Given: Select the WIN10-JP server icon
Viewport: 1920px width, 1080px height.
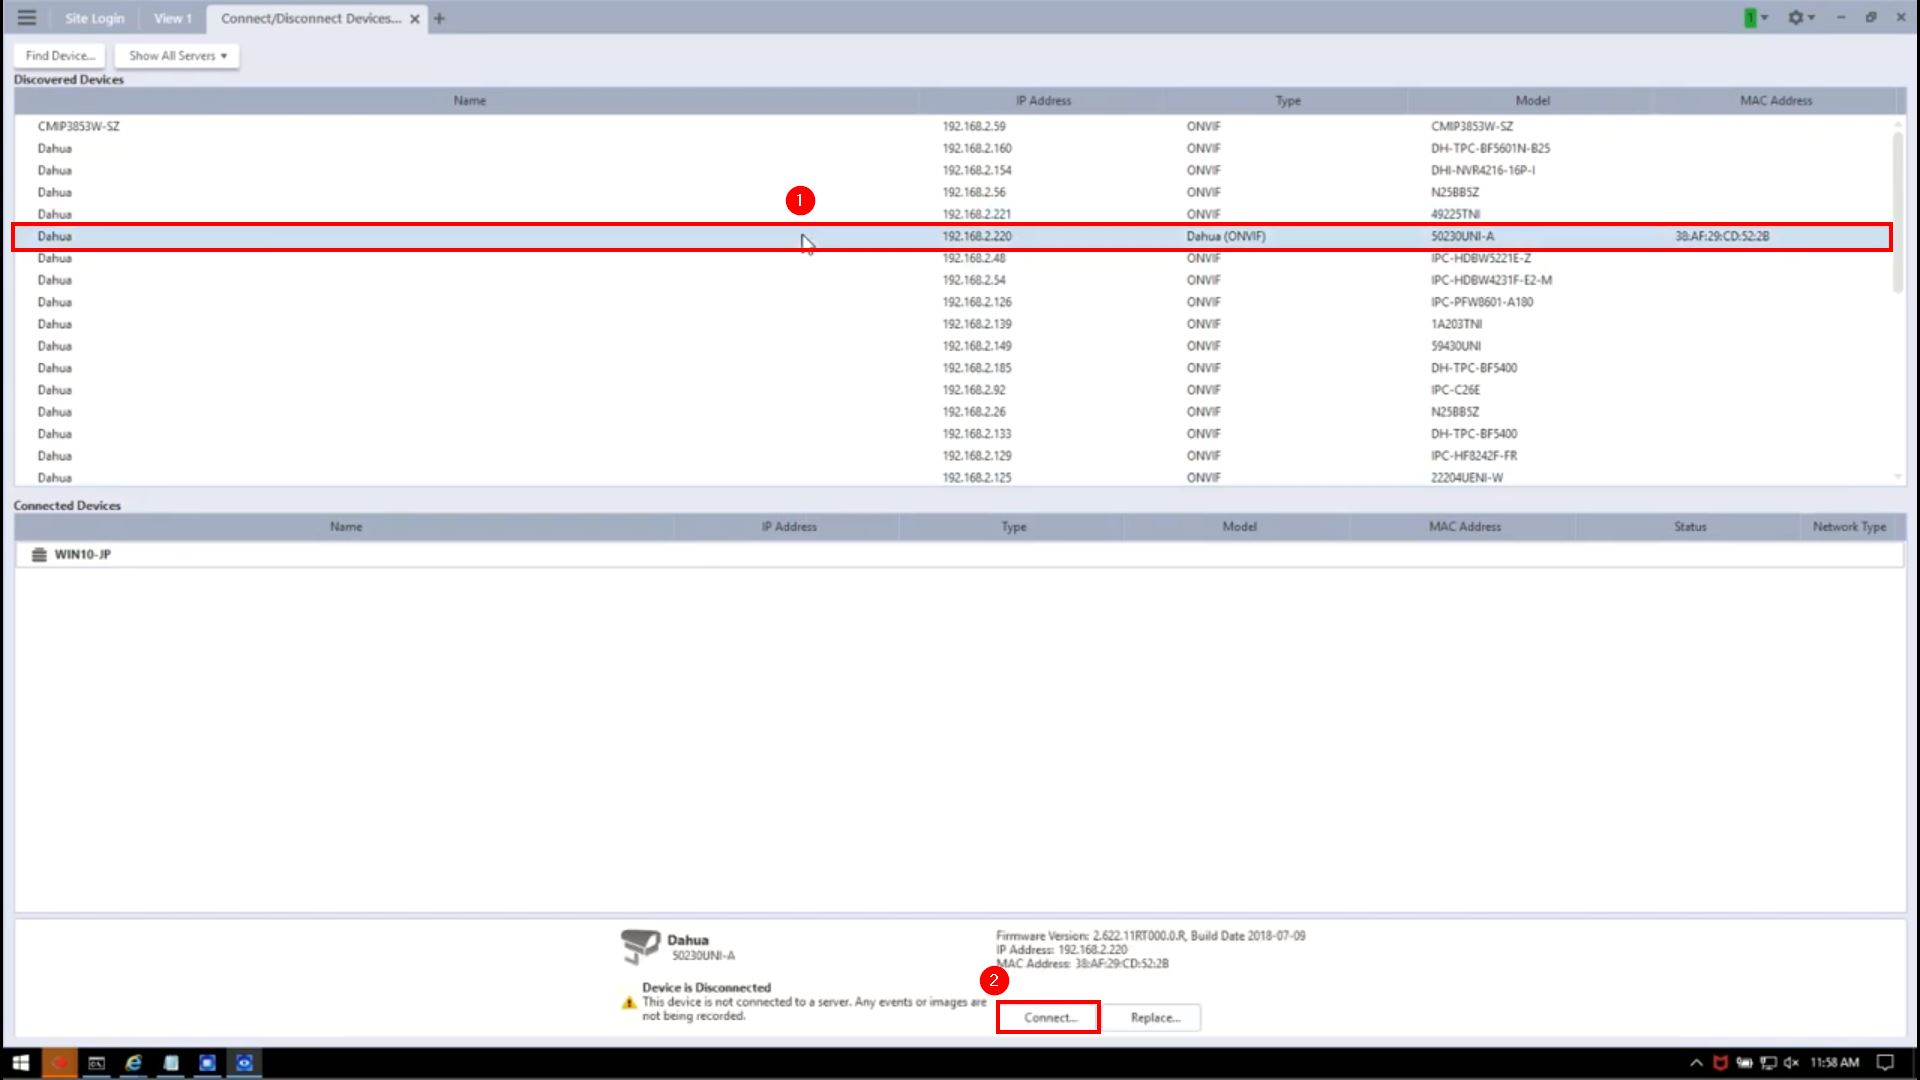Looking at the screenshot, I should 39,555.
